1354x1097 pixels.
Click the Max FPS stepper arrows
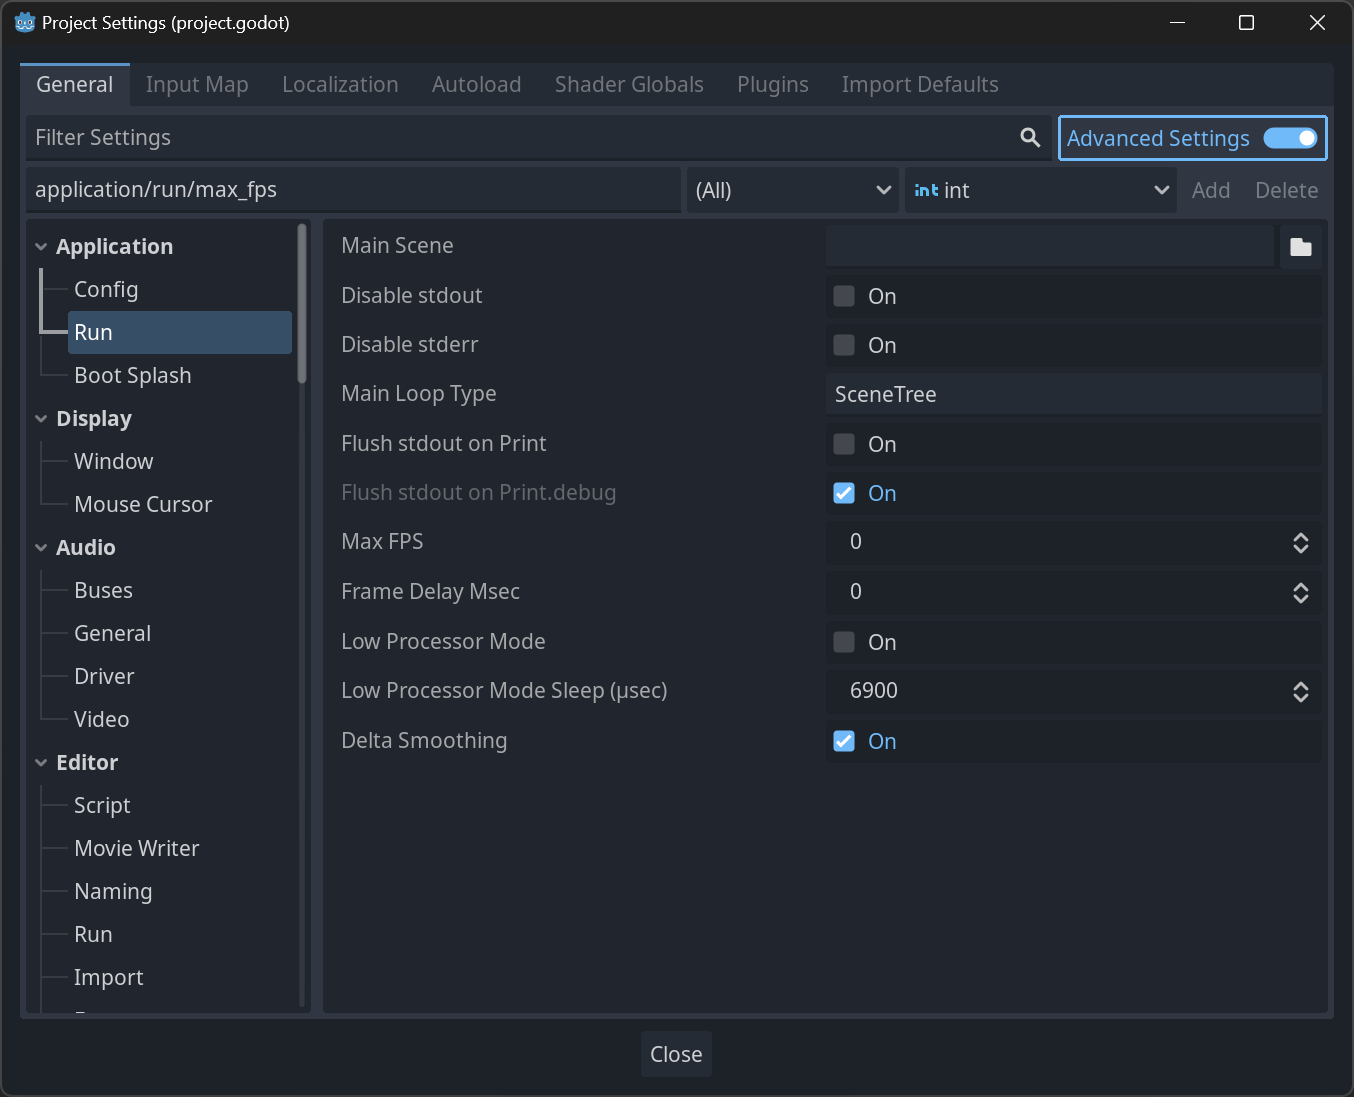[x=1301, y=543]
